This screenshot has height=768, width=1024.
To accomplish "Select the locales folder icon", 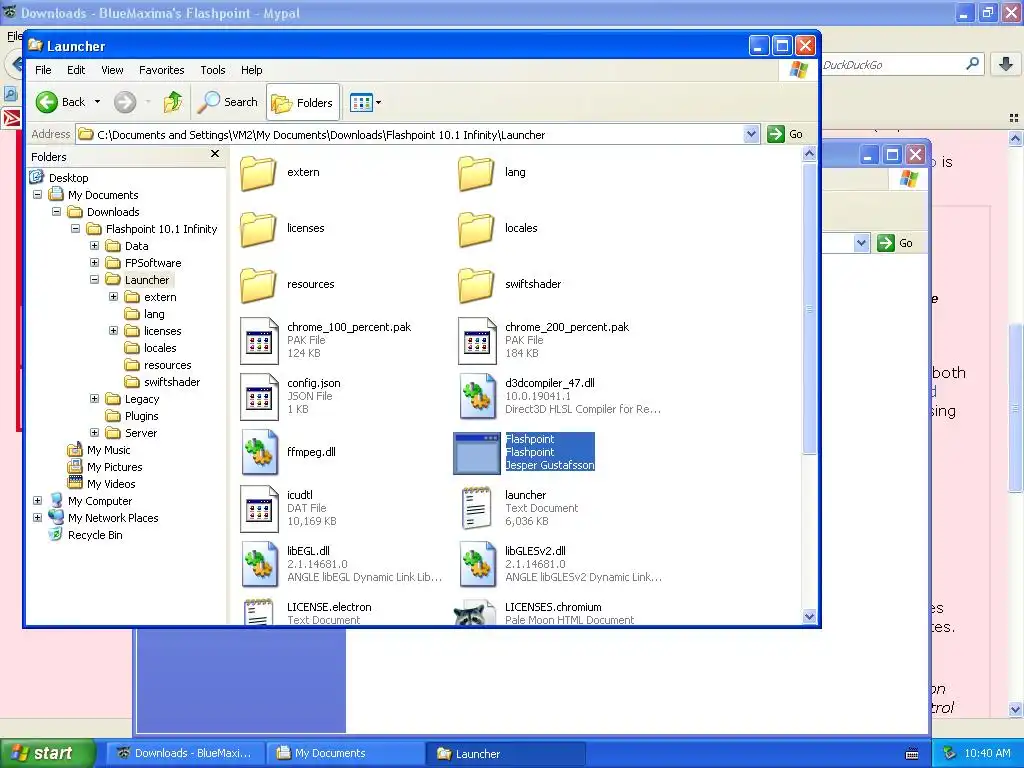I will click(x=476, y=229).
